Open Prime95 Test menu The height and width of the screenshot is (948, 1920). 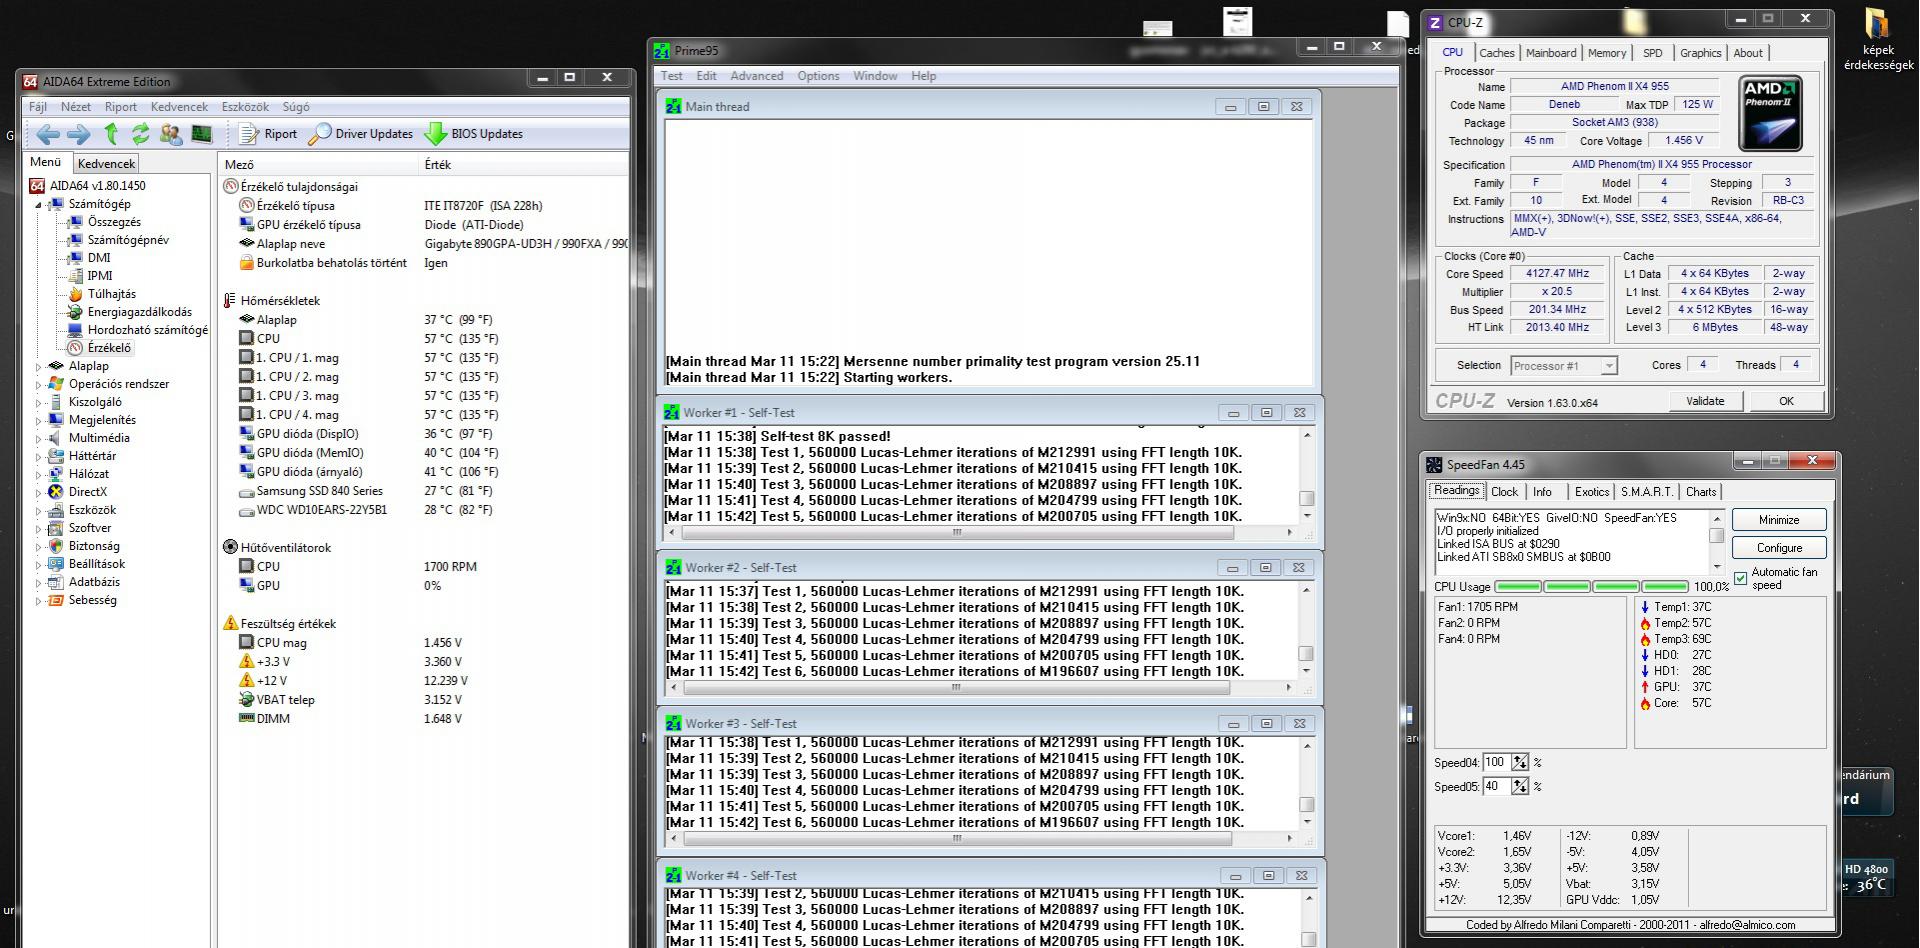(672, 76)
